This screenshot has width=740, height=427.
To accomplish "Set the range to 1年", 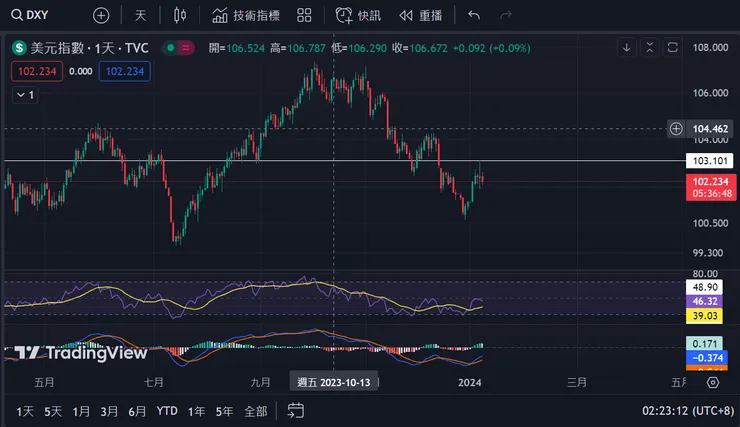I will pyautogui.click(x=196, y=411).
